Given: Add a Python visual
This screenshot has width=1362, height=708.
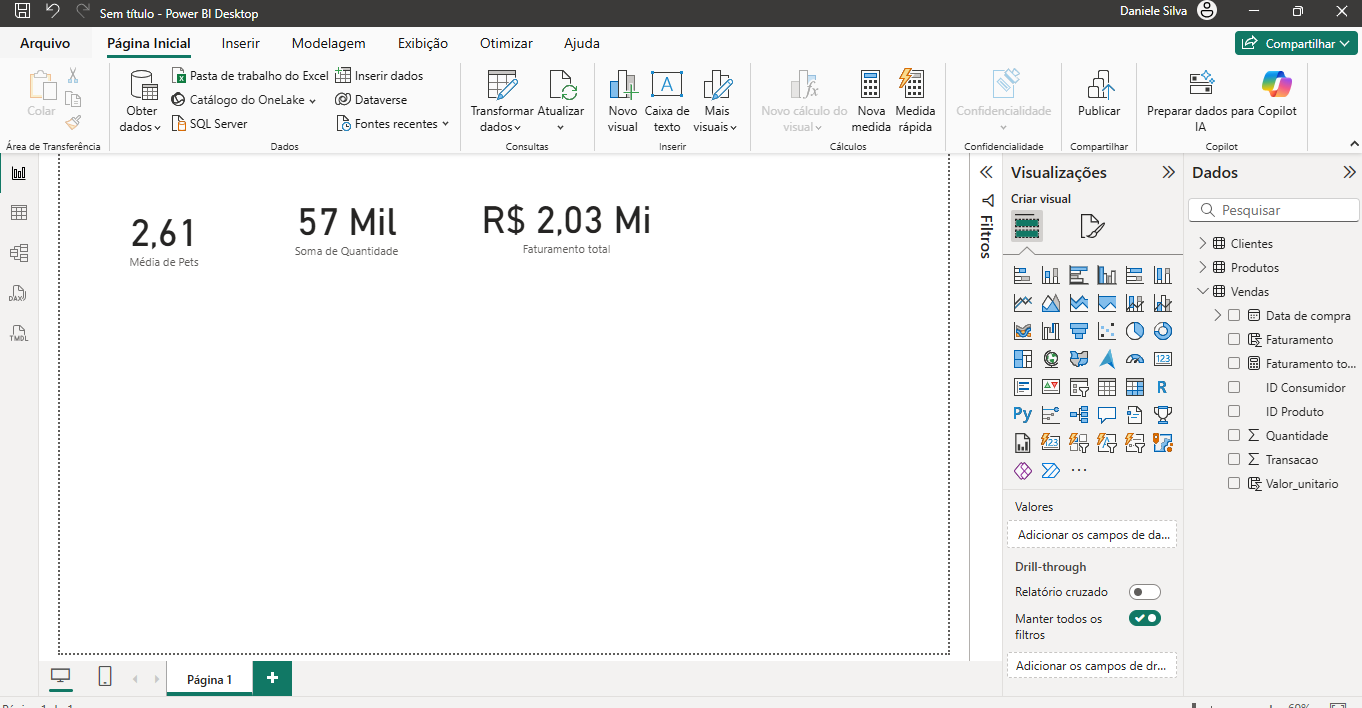Looking at the screenshot, I should click(x=1022, y=414).
